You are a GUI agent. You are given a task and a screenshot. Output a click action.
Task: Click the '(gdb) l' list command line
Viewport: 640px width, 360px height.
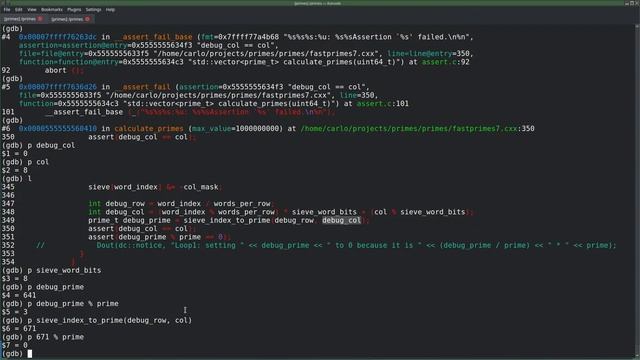17,178
